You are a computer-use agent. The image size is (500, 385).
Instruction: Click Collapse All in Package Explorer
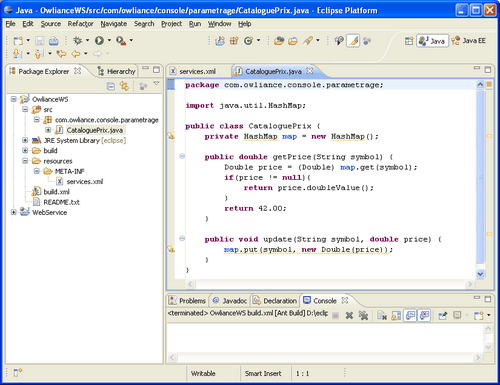point(111,86)
